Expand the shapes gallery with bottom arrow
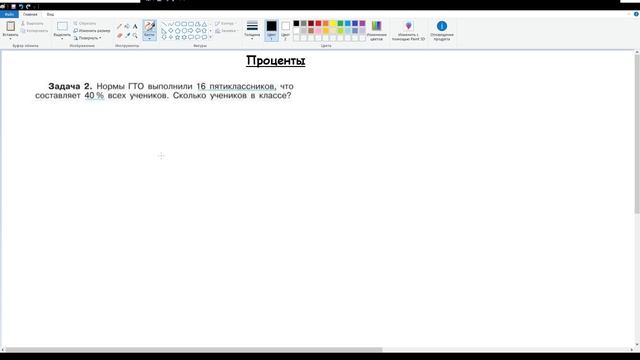The width and height of the screenshot is (640, 360). click(211, 37)
